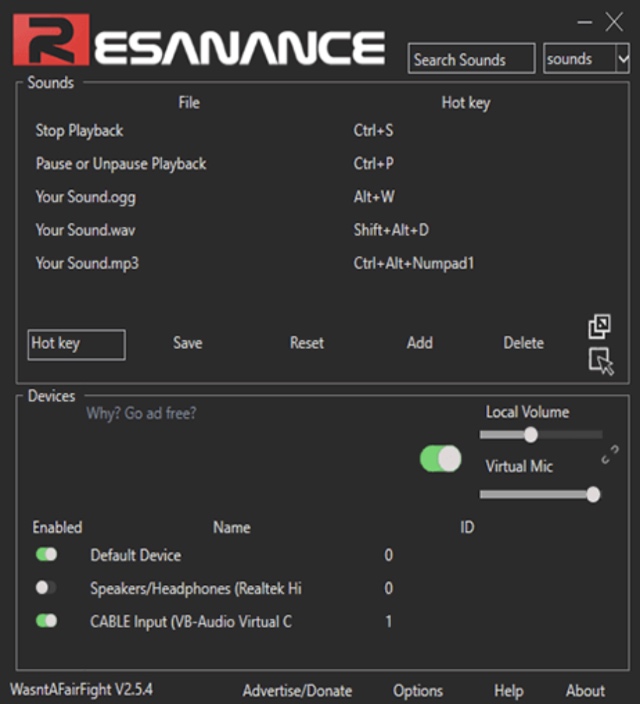Toggle the Default Device enabled switch
This screenshot has height=704, width=640.
click(46, 555)
